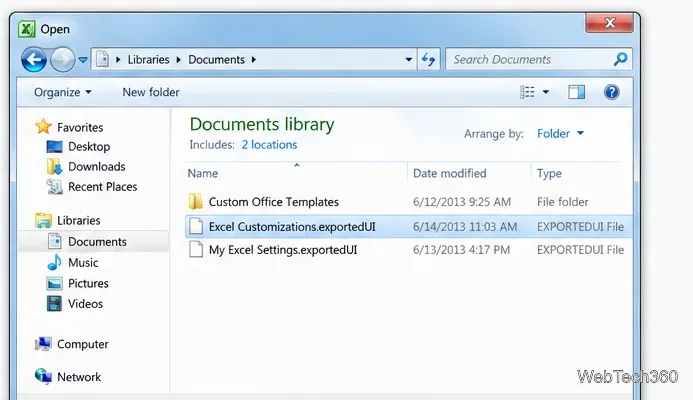The image size is (693, 400).
Task: Expand arrow after Libraries in address bar
Action: 179,60
